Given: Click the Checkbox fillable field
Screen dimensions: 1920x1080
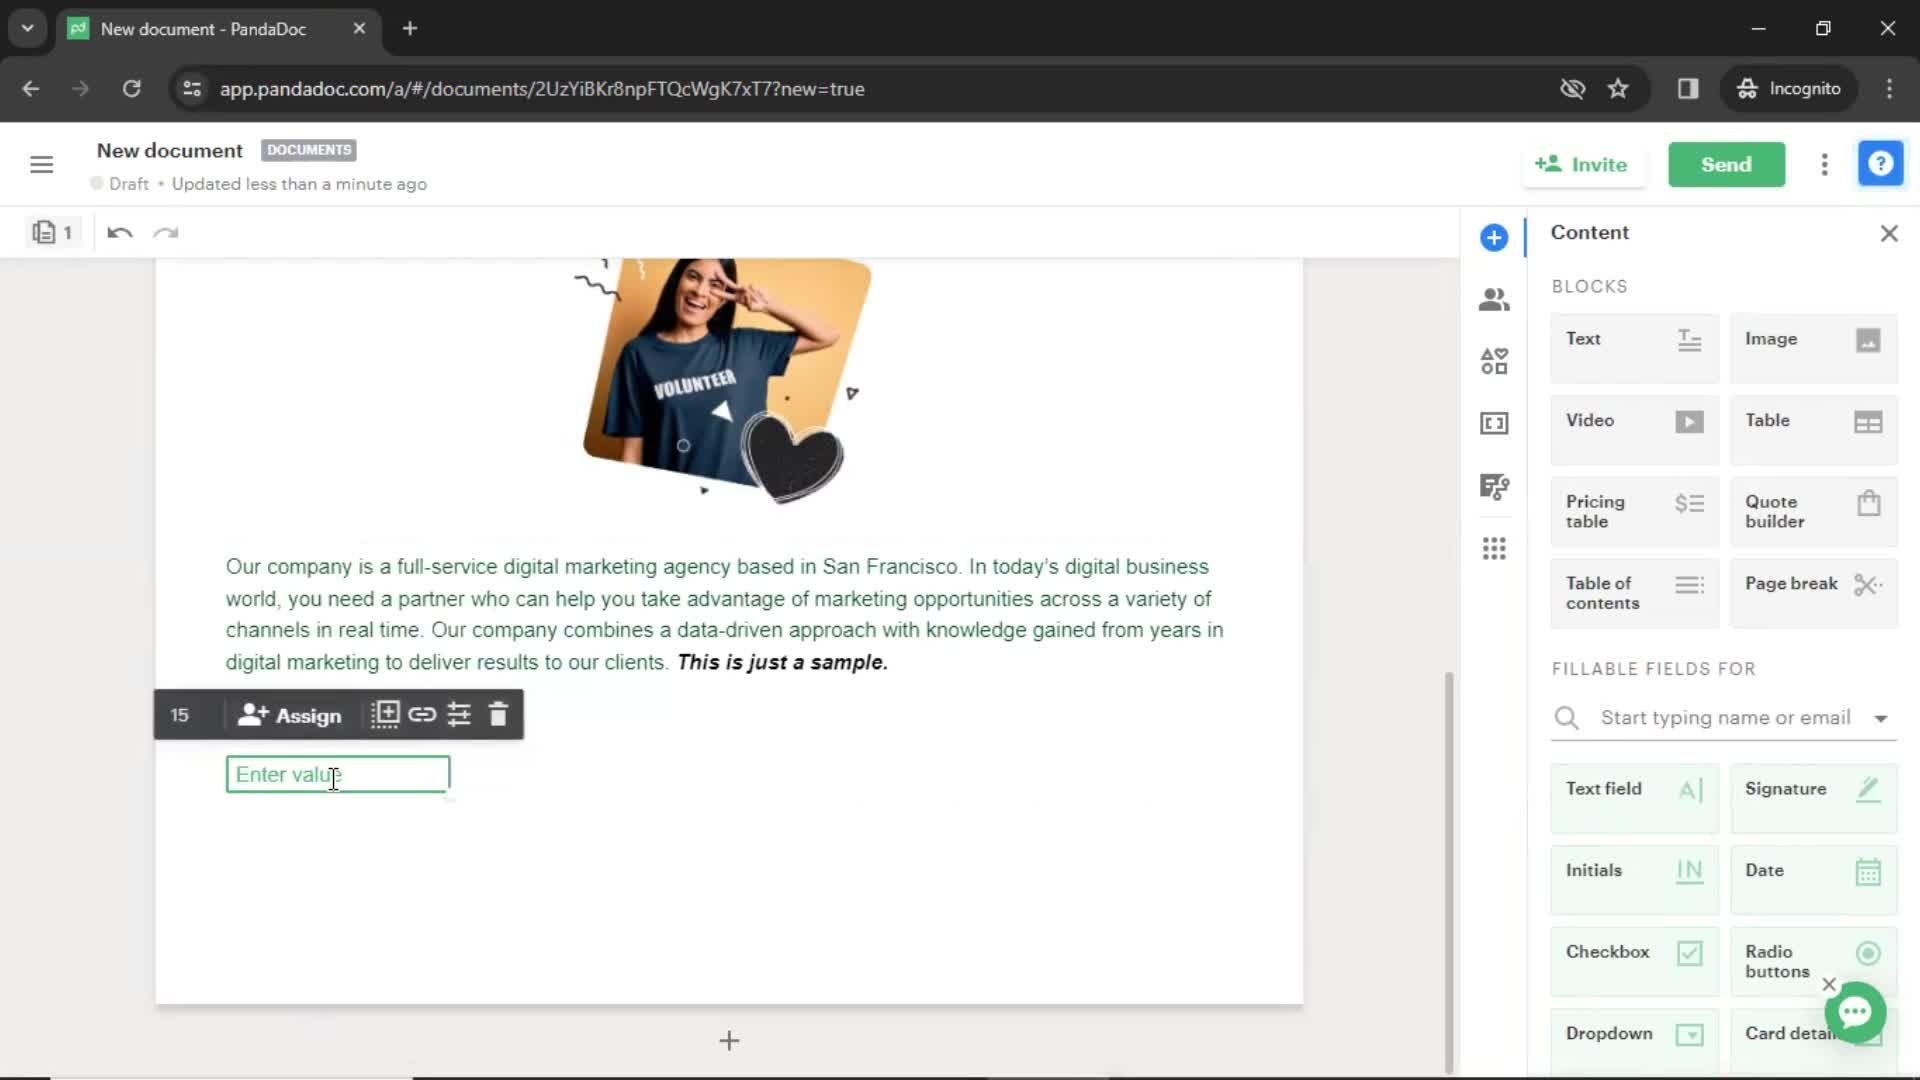Looking at the screenshot, I should click(x=1635, y=952).
